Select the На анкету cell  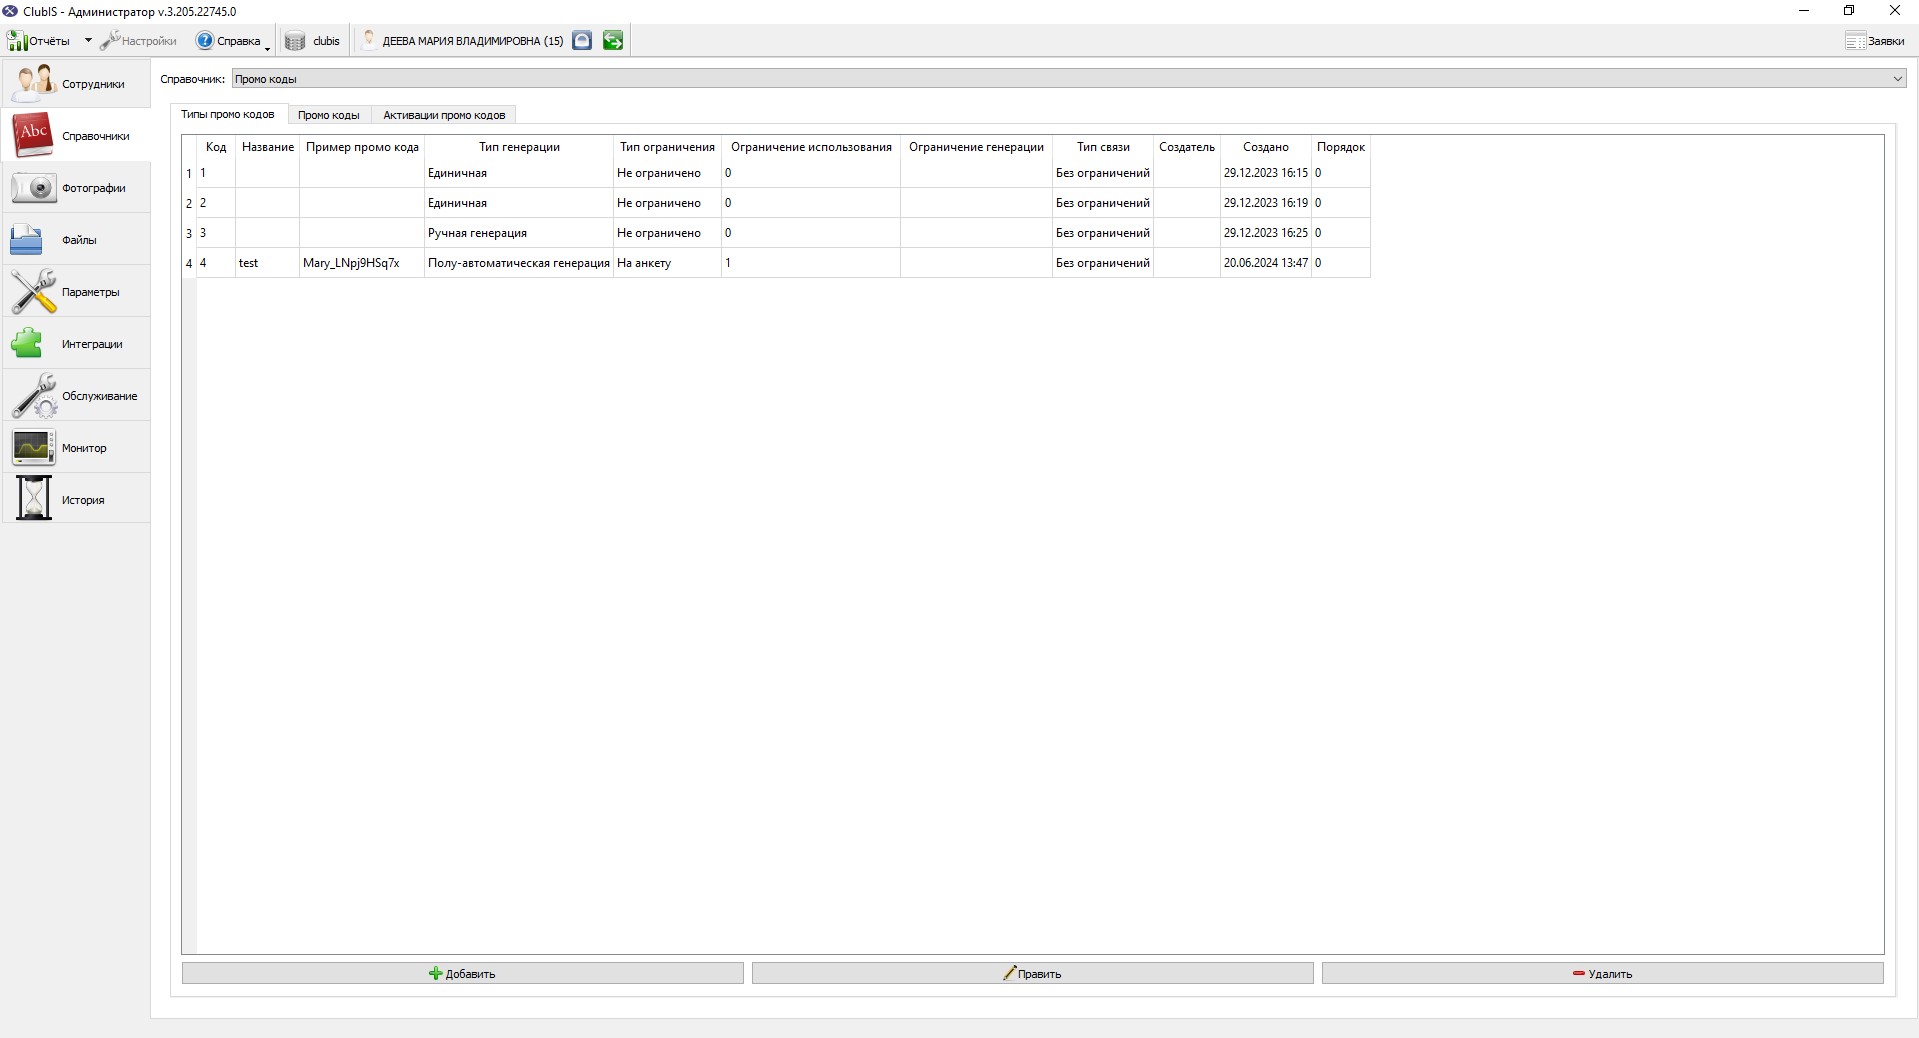(667, 263)
